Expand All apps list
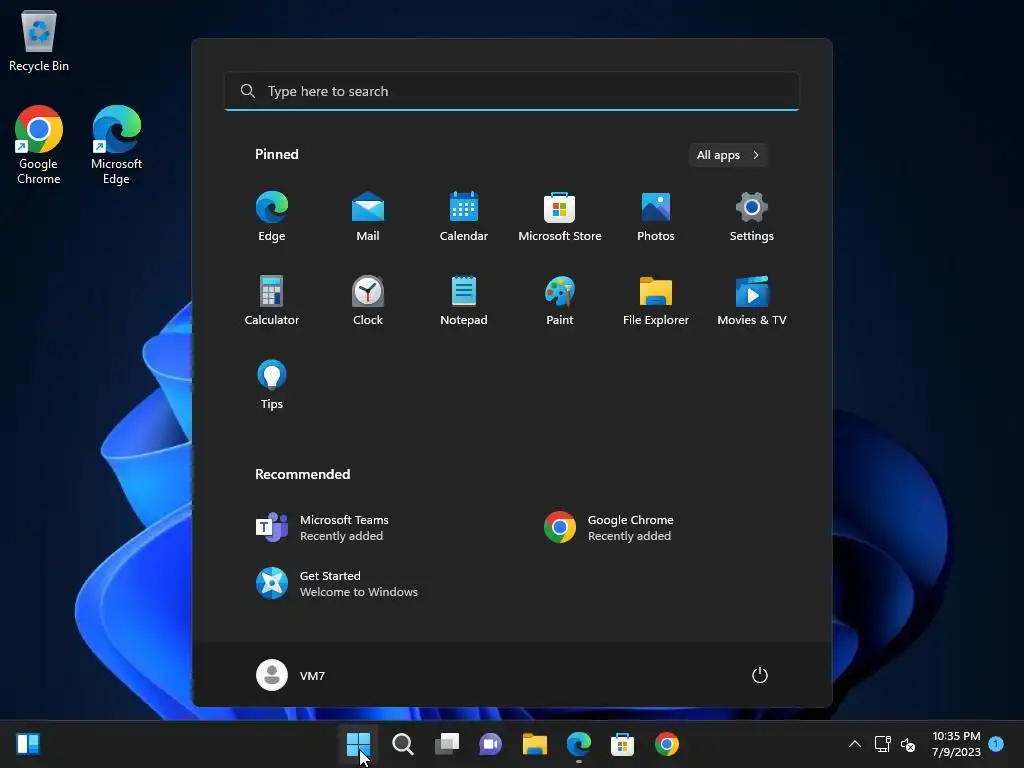 point(728,155)
